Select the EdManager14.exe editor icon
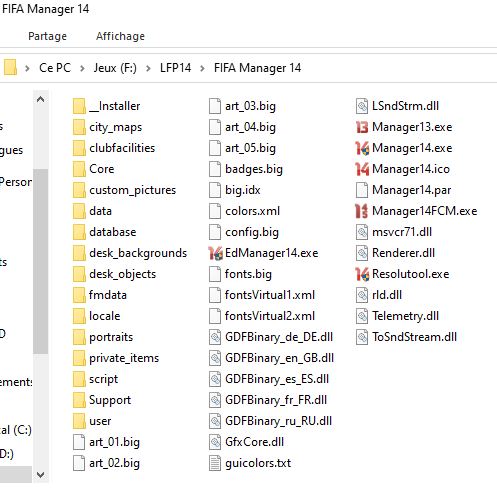The image size is (497, 491). (x=215, y=253)
